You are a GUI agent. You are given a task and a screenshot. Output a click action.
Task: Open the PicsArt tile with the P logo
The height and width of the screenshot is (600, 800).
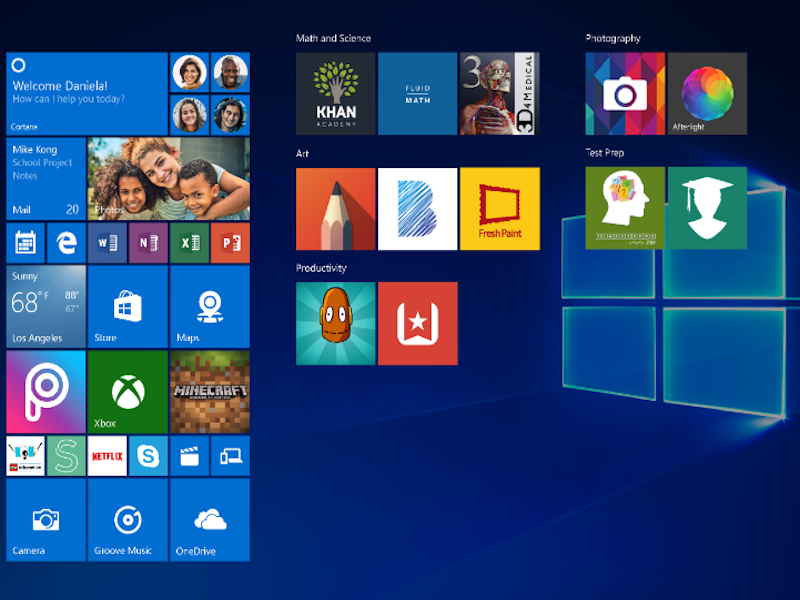[46, 392]
